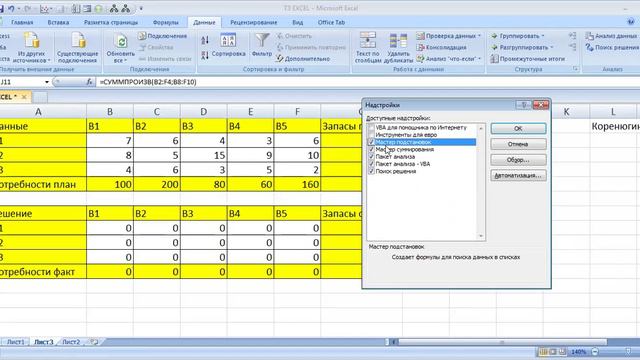Click the green round icon in quick access toolbar
This screenshot has height=360, width=640.
click(x=99, y=8)
